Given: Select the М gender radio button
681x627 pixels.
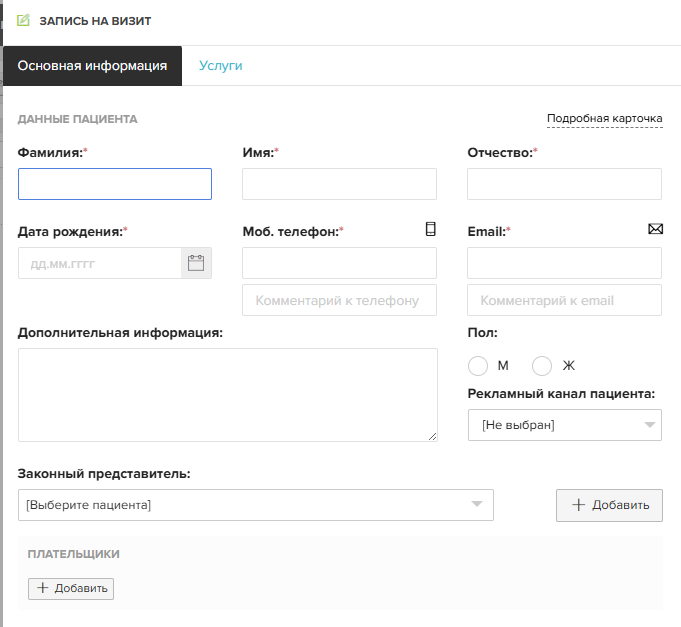Looking at the screenshot, I should tap(478, 366).
